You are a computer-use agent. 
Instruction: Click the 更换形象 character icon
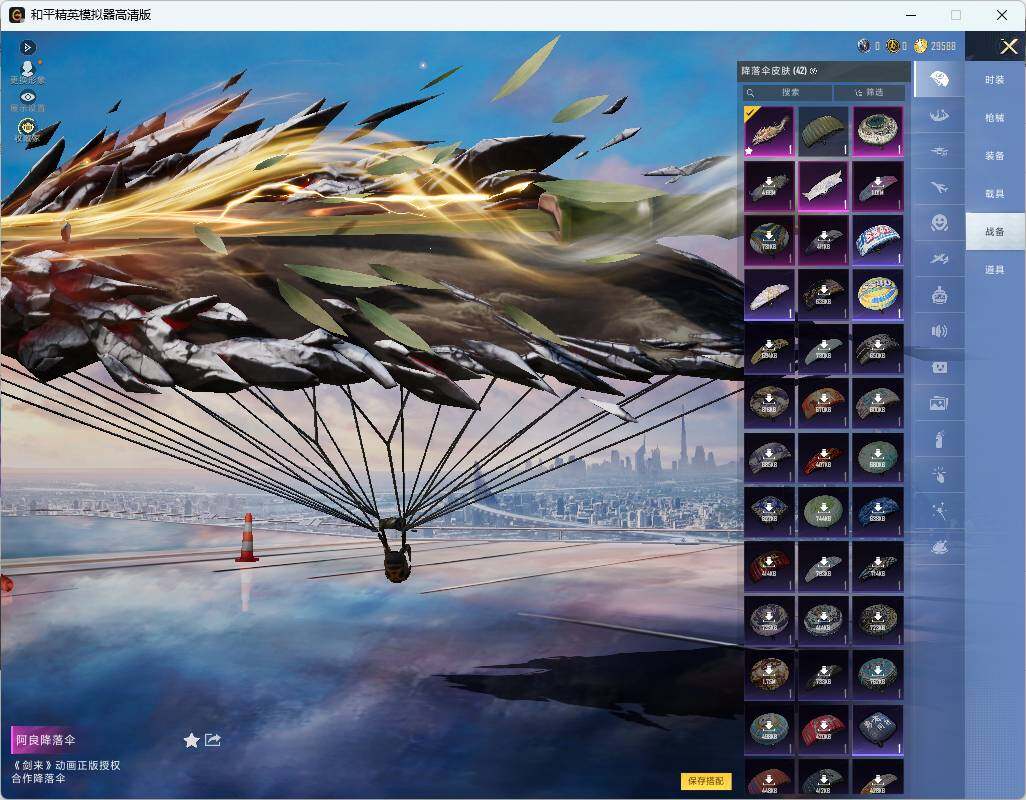click(27, 72)
